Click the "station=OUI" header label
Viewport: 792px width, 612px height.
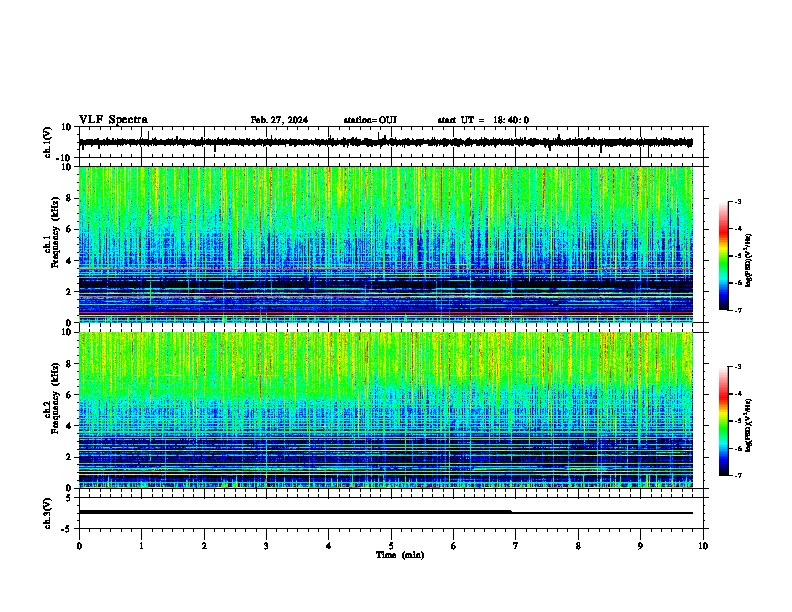pos(370,120)
